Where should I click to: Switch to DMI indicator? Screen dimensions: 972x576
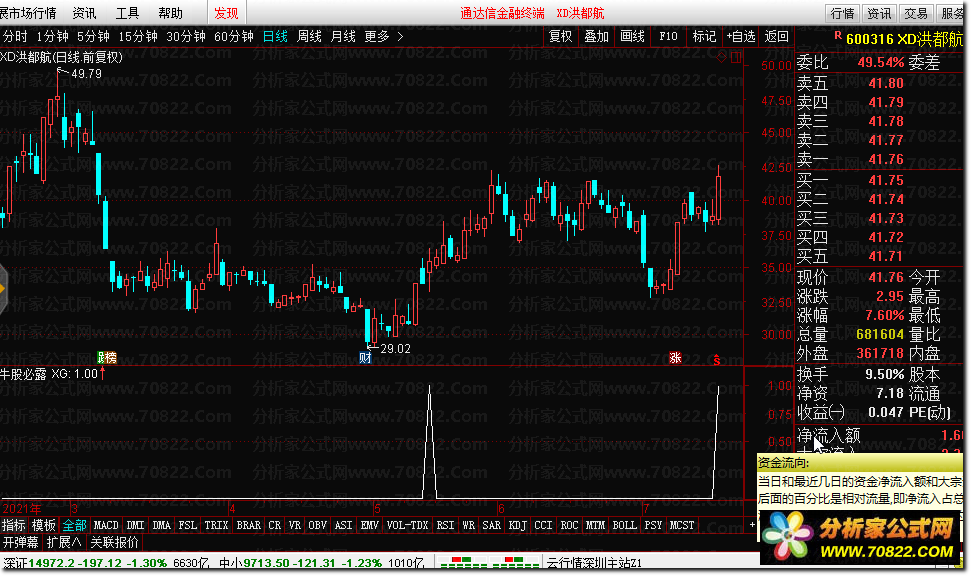[x=135, y=525]
